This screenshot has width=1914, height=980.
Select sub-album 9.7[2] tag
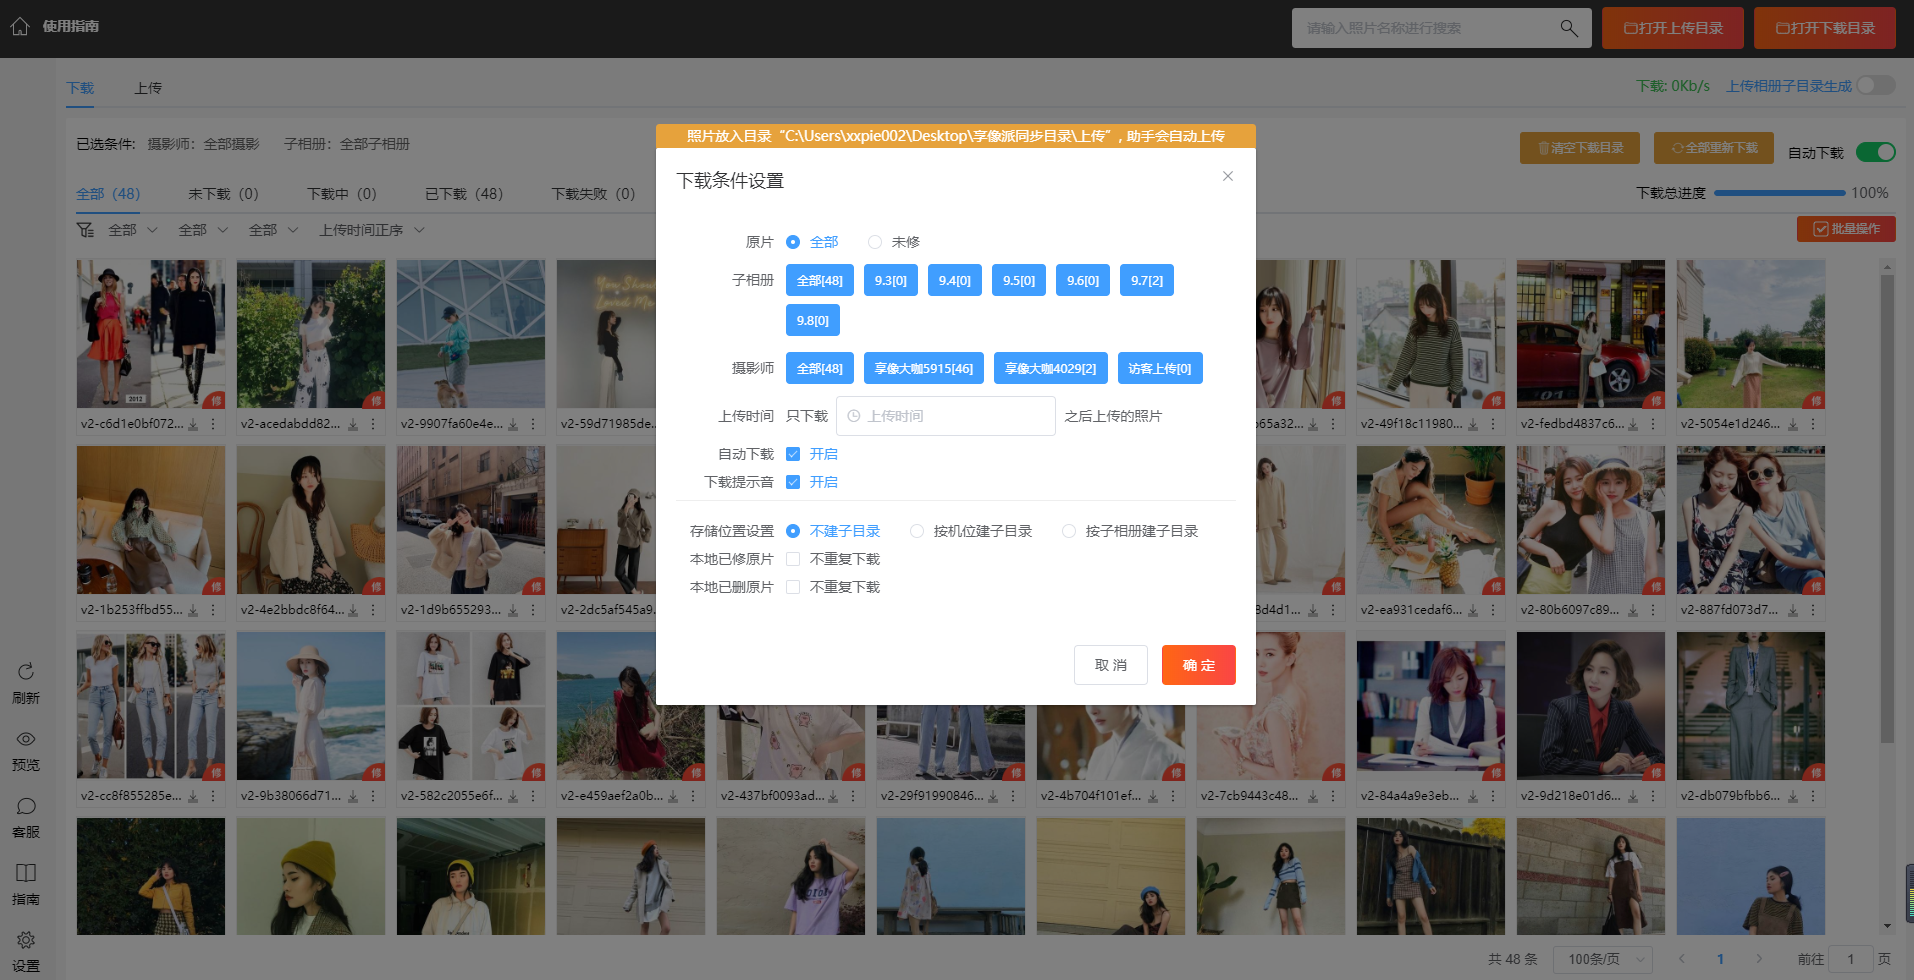(1147, 281)
